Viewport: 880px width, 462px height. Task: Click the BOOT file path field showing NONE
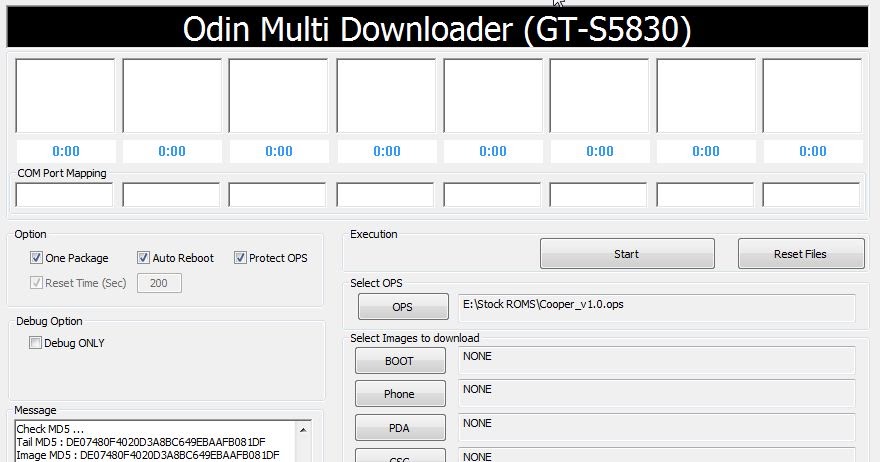point(657,360)
